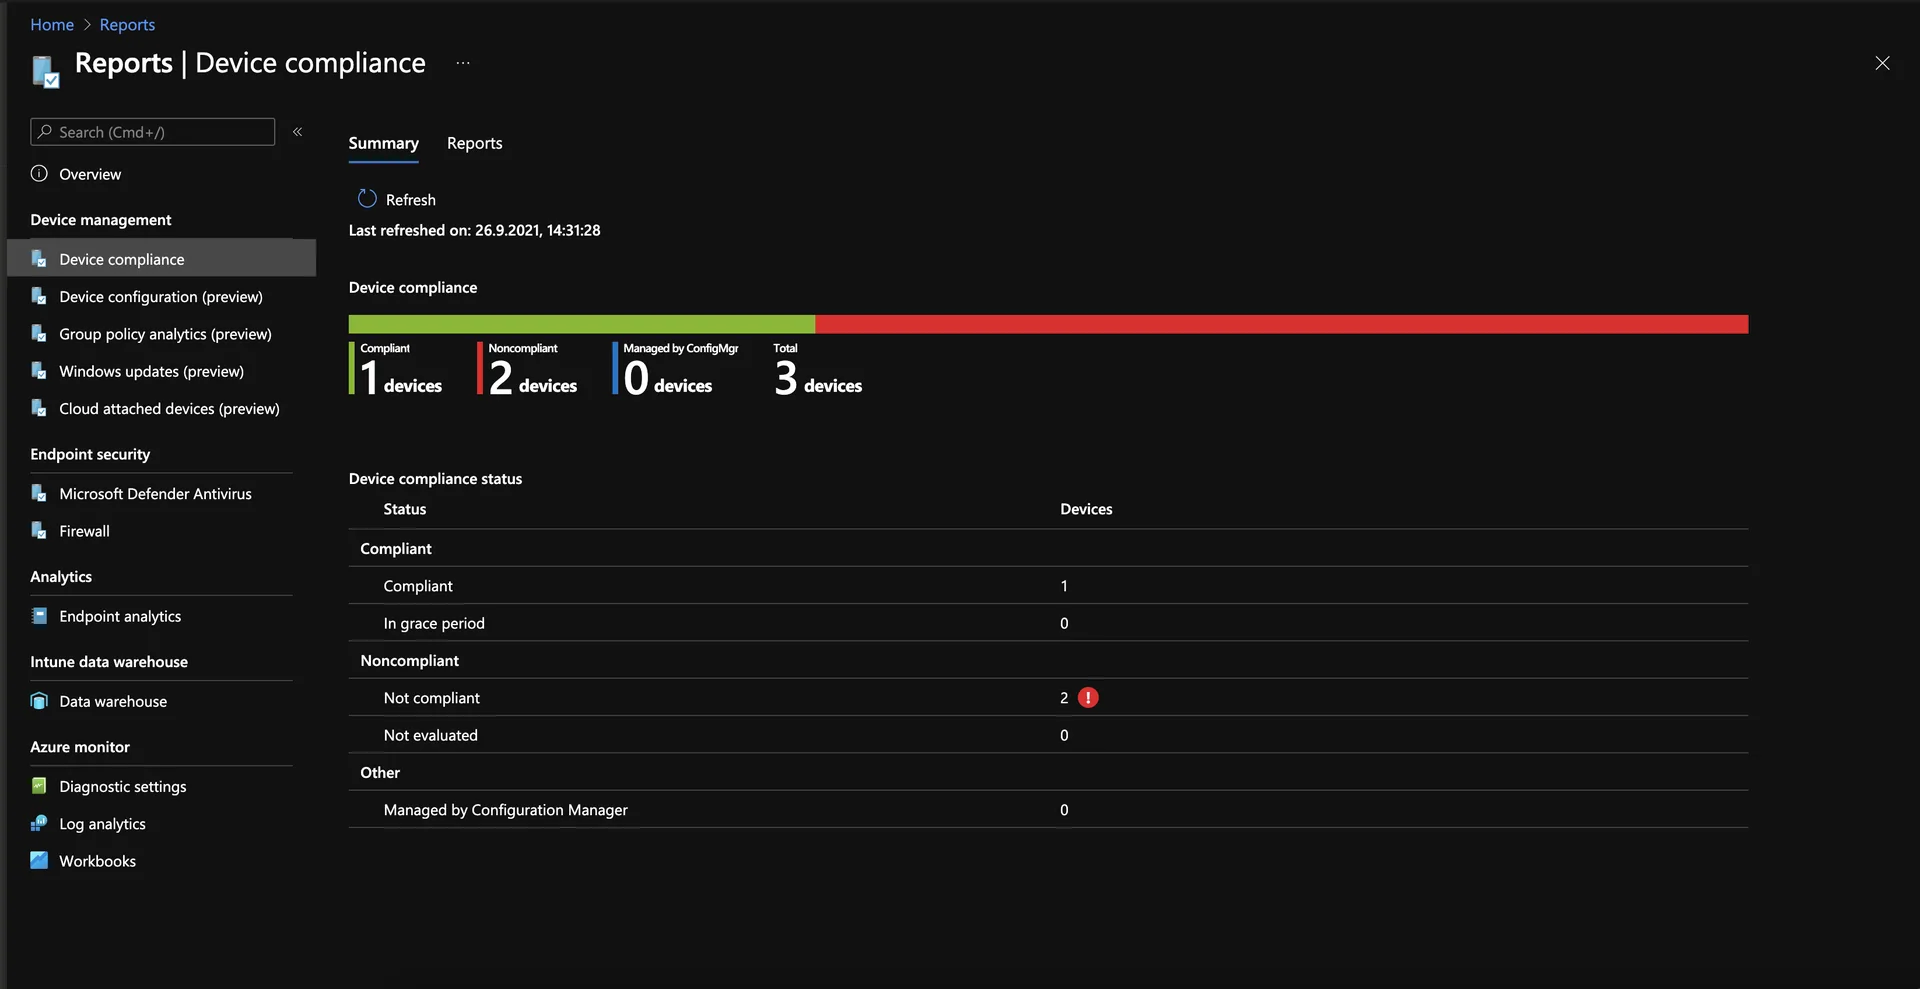Click the Cloud attached devices icon

(39, 408)
